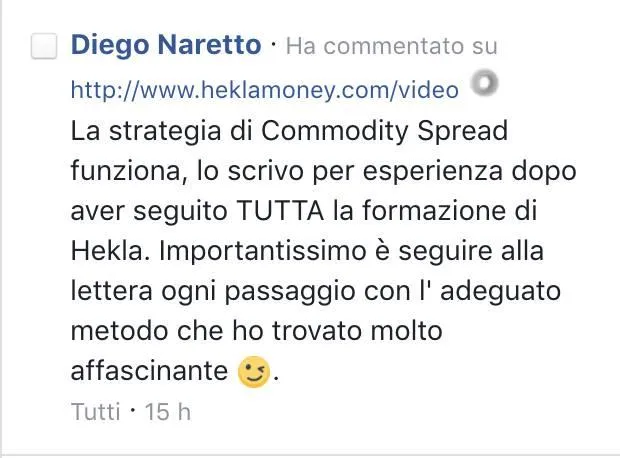Viewport: 620px width, 458px height.
Task: Click the line starting 'funziona, lo scrivo'
Action: 323,172
